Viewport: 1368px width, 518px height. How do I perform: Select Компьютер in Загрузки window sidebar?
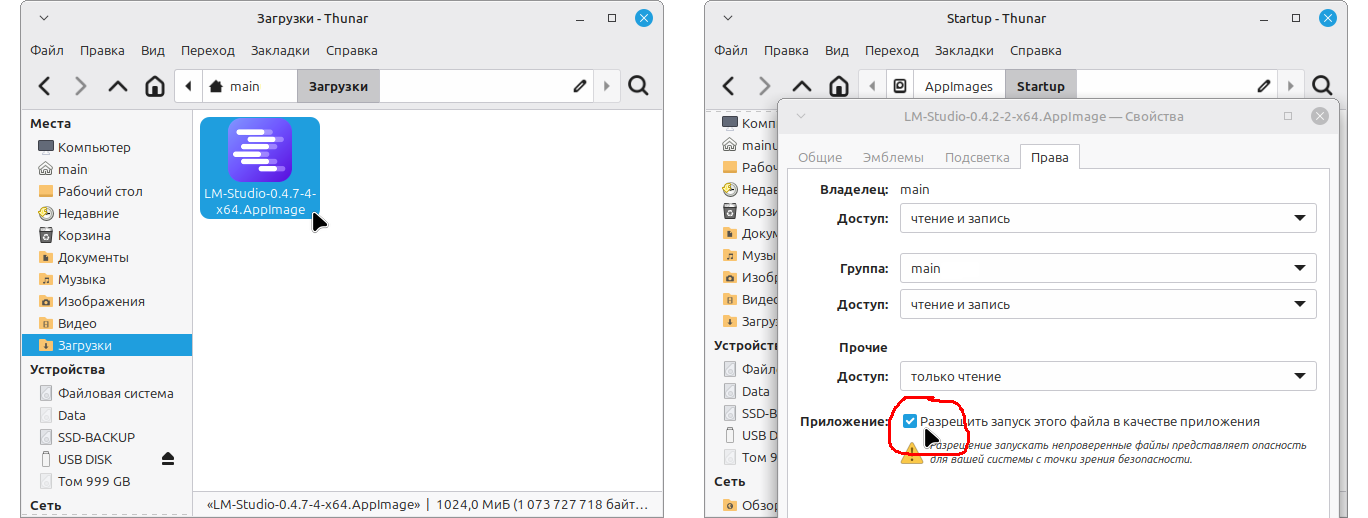[107, 147]
